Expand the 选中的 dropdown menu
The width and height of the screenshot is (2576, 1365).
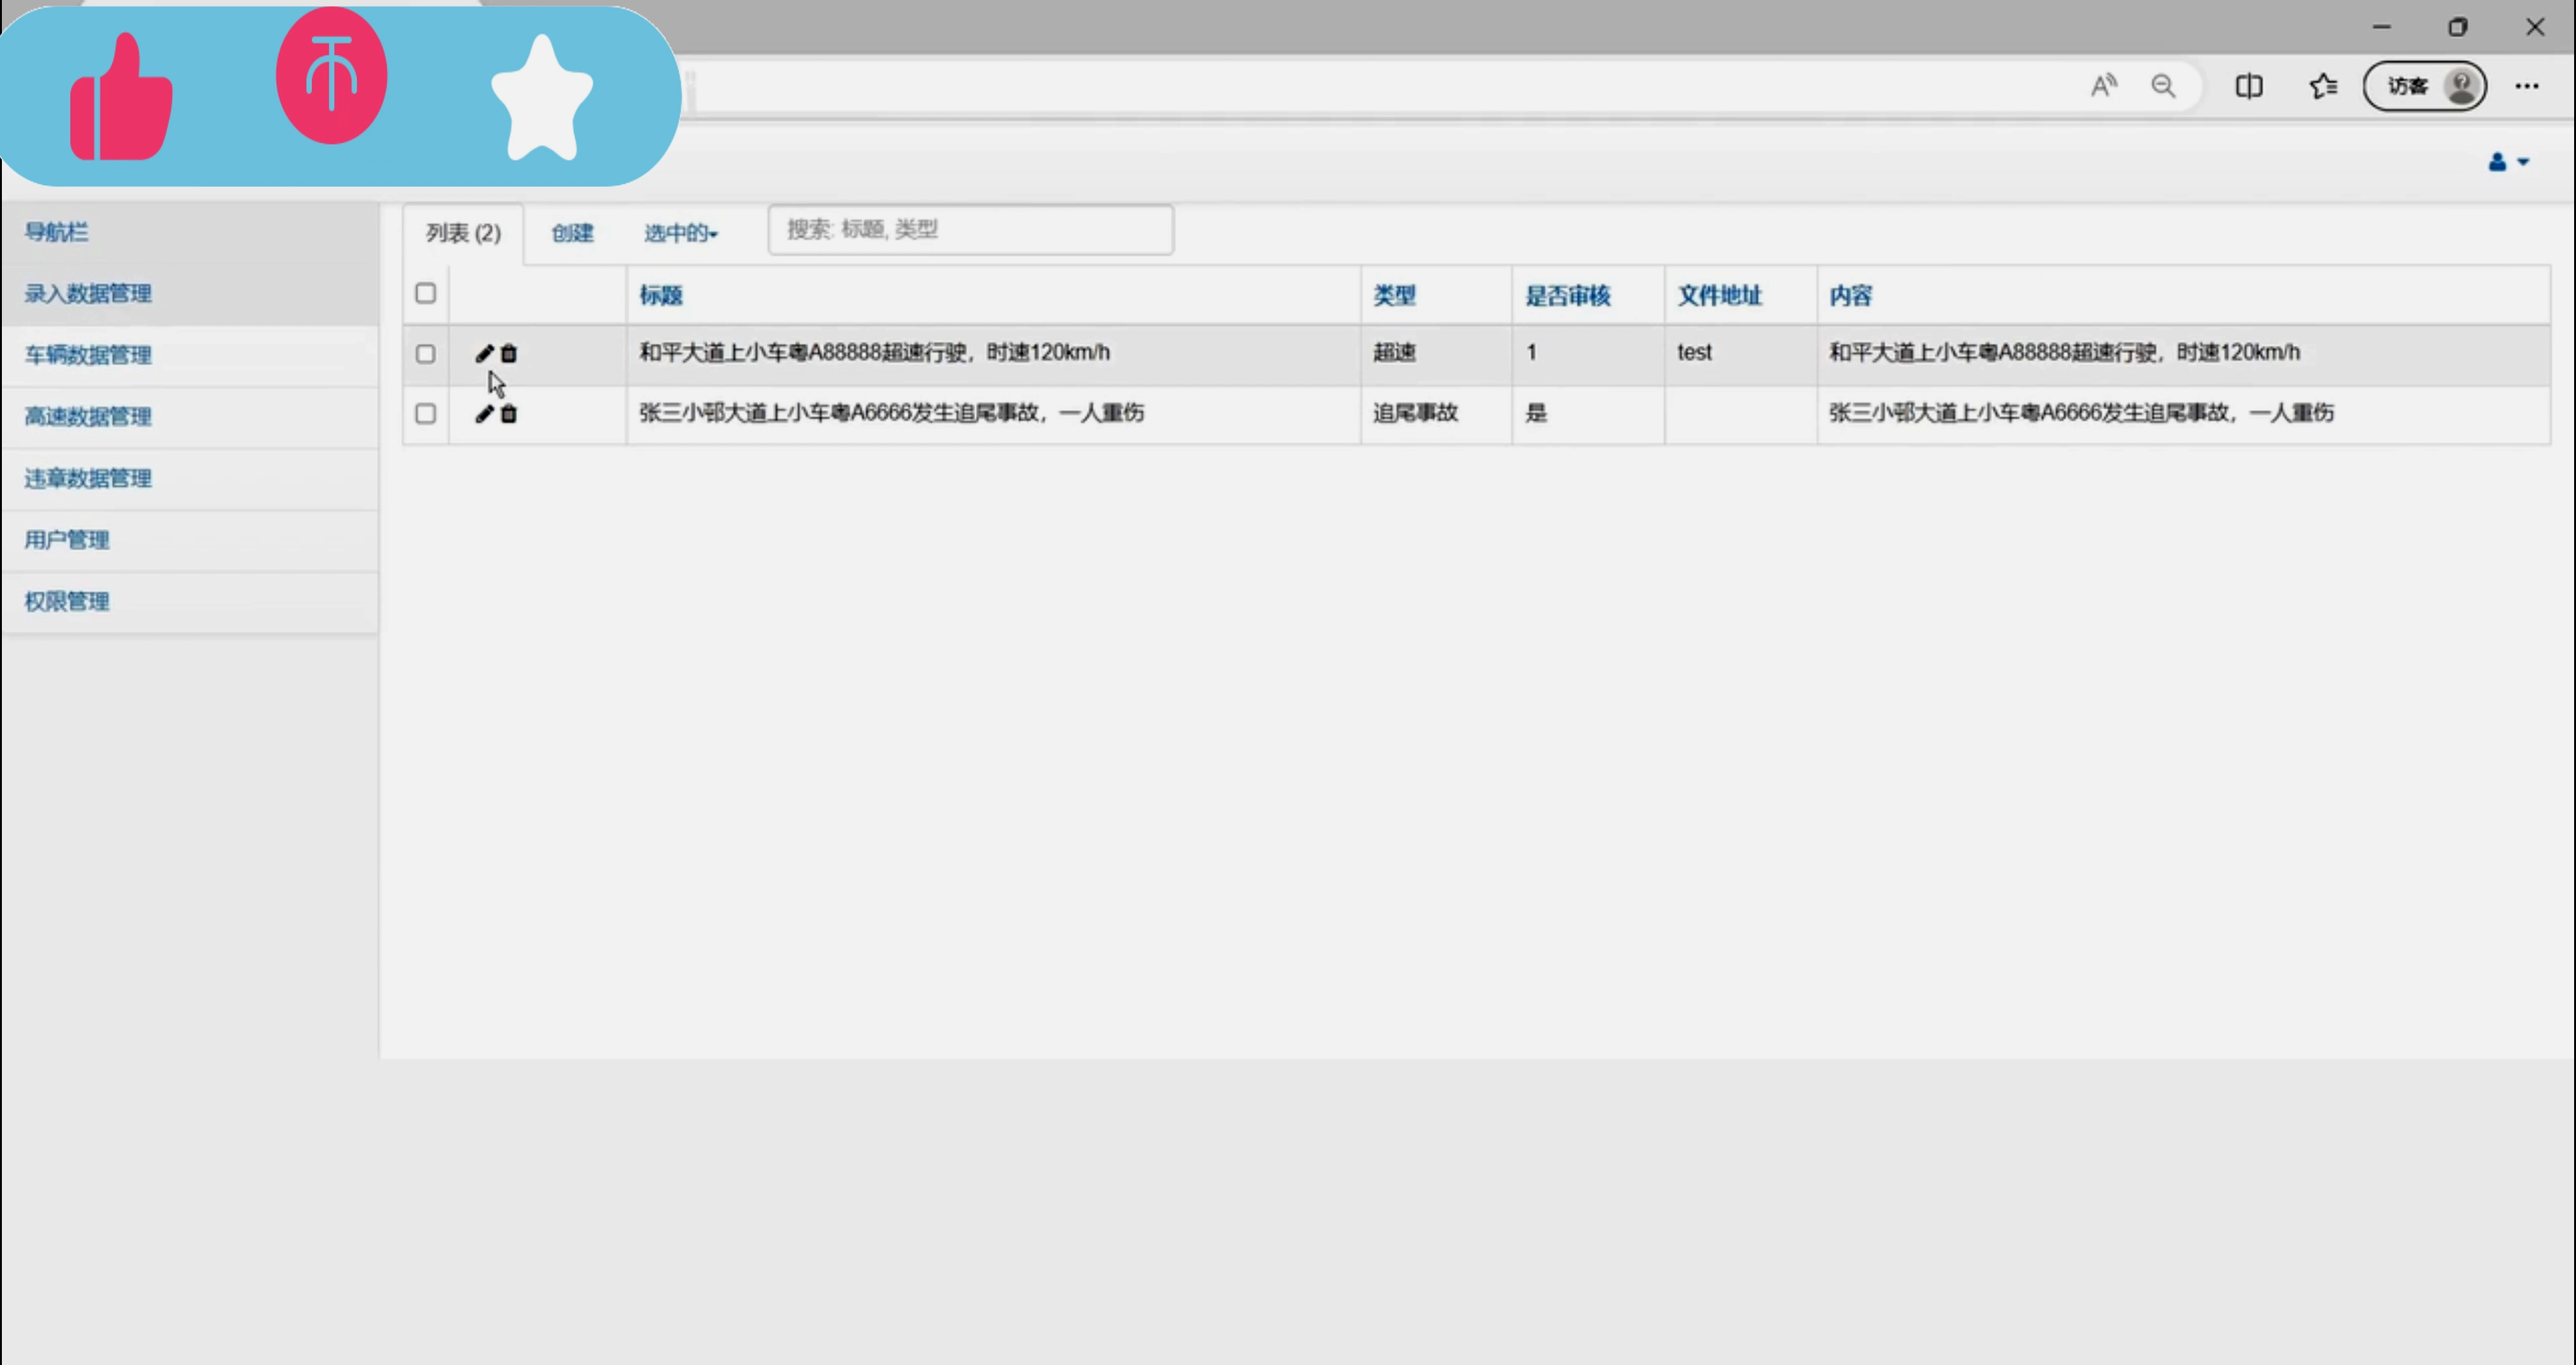[680, 233]
